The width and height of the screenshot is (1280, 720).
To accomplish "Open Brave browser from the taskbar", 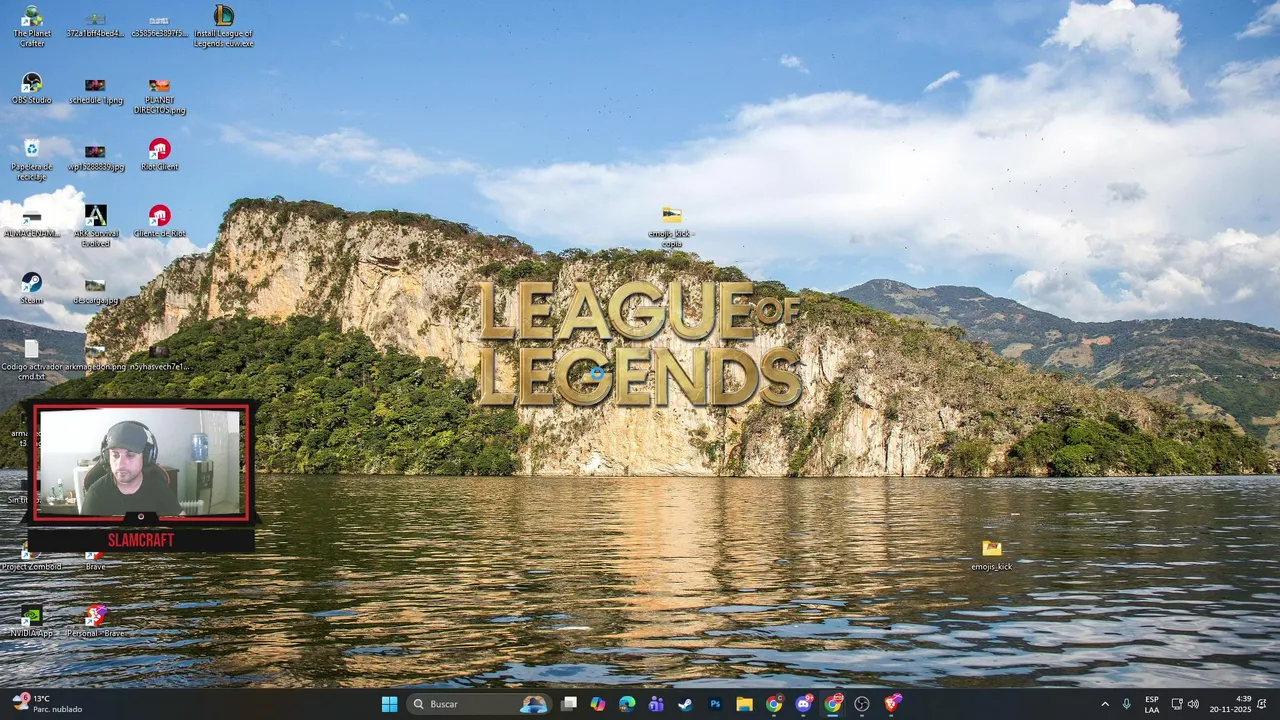I will (891, 704).
